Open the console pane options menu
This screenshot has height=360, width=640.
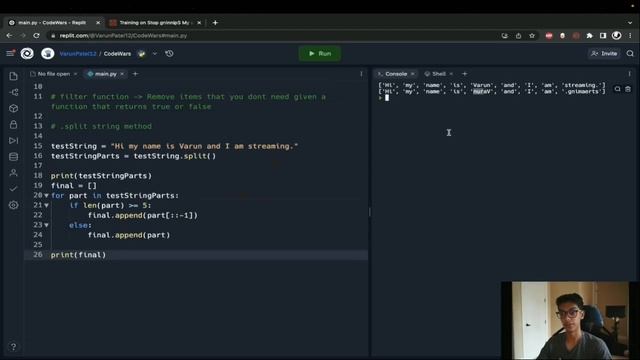(x=629, y=74)
